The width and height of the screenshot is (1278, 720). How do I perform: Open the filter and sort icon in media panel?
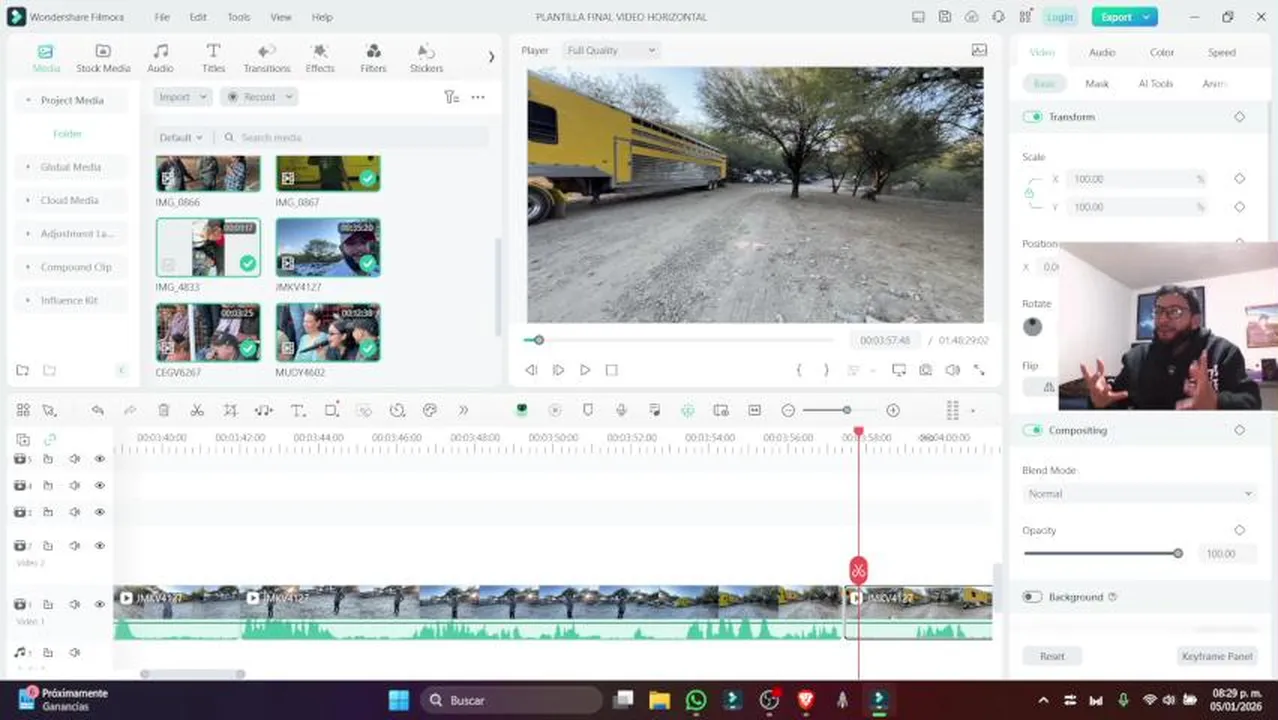tap(452, 97)
